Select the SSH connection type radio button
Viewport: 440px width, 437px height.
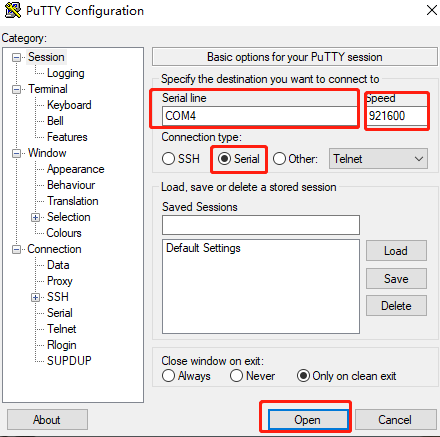tap(168, 159)
